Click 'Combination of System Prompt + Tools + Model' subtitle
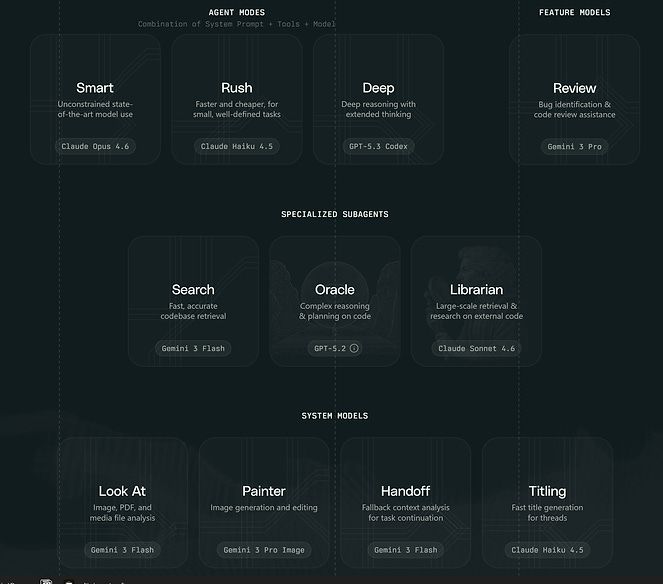Viewport: 663px width, 584px height. (x=237, y=24)
